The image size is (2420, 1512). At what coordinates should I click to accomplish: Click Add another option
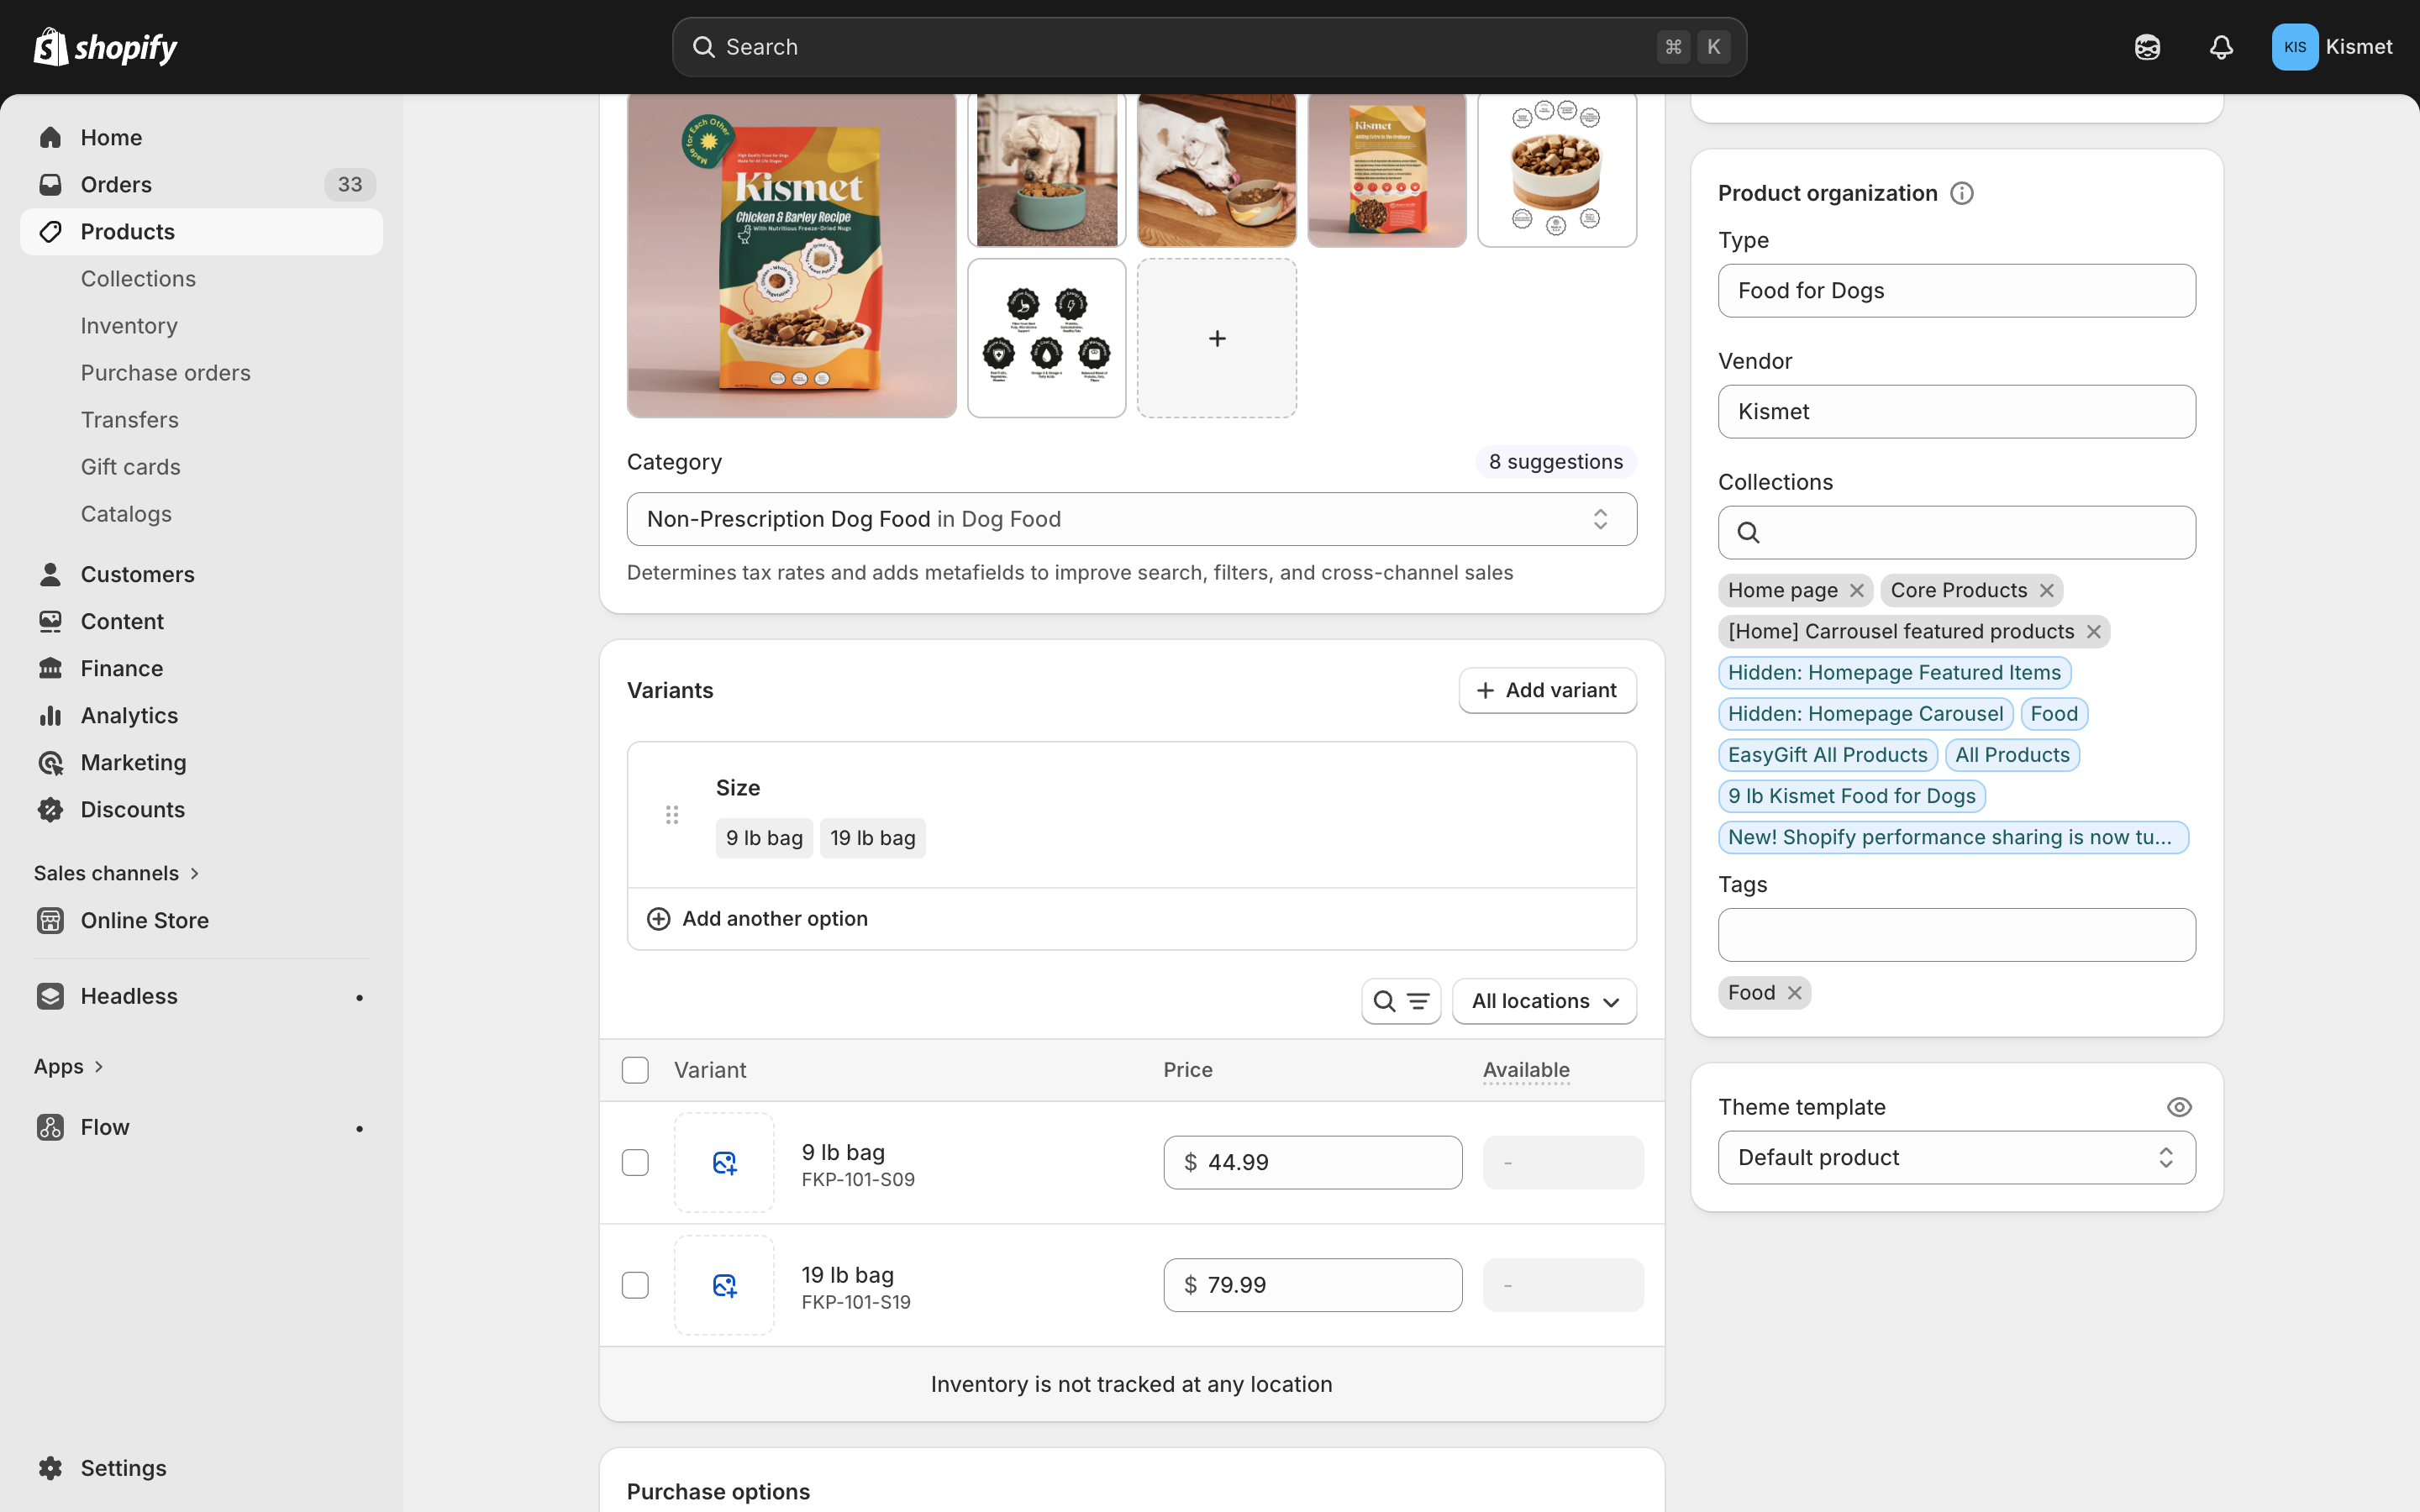[x=757, y=918]
